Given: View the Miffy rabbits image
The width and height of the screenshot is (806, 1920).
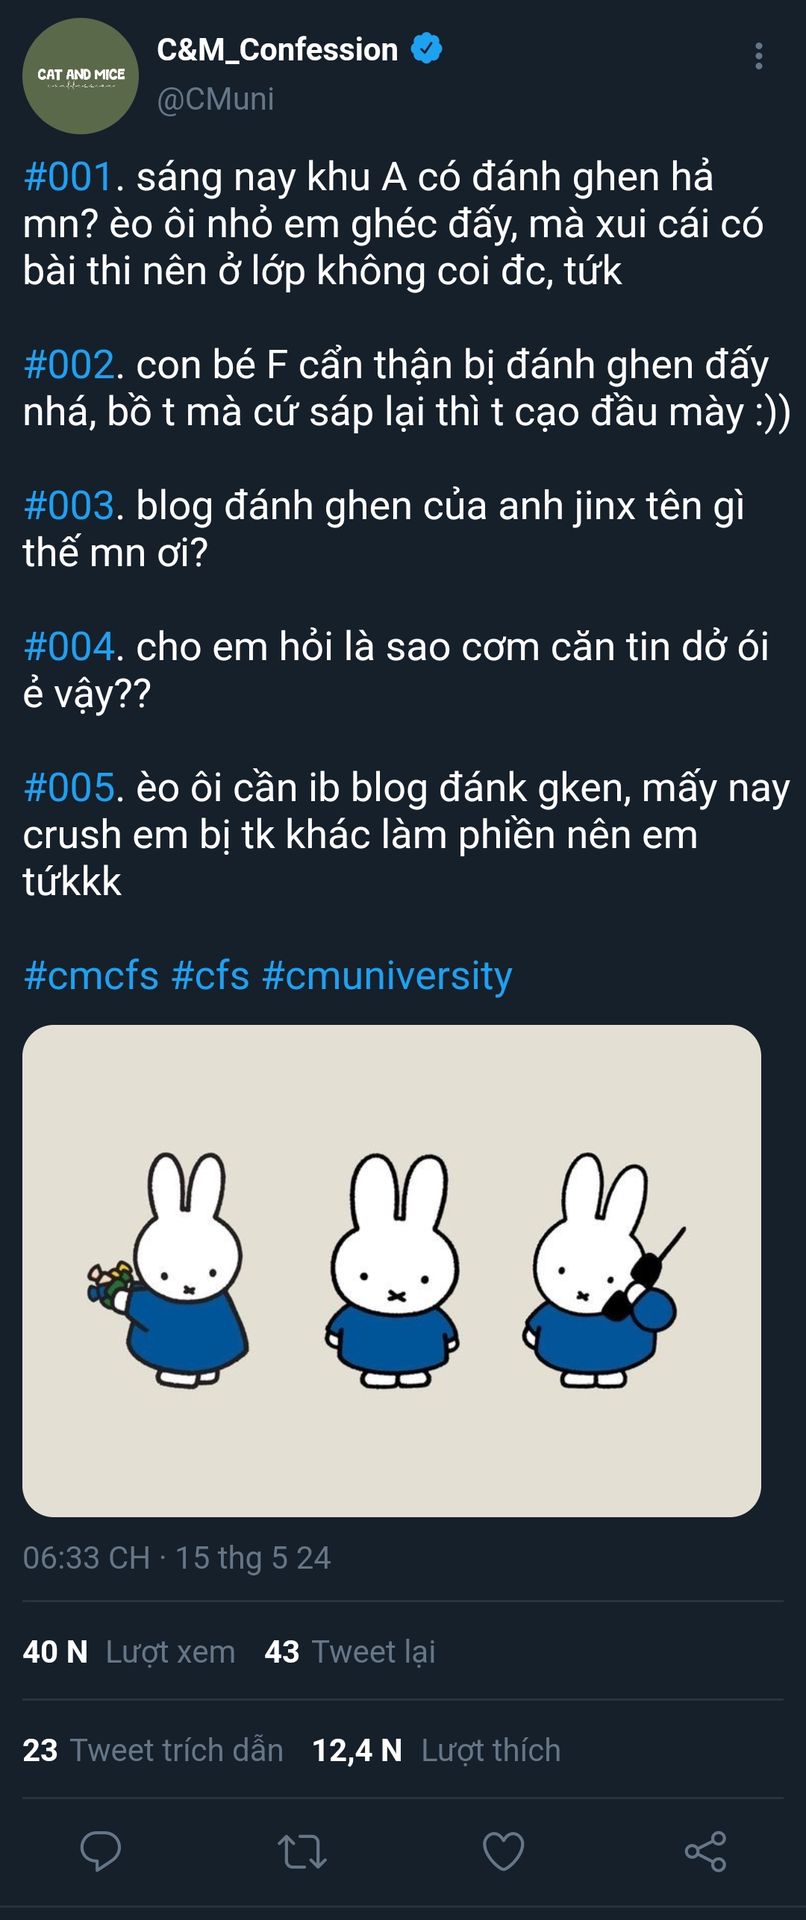Looking at the screenshot, I should tap(392, 1270).
